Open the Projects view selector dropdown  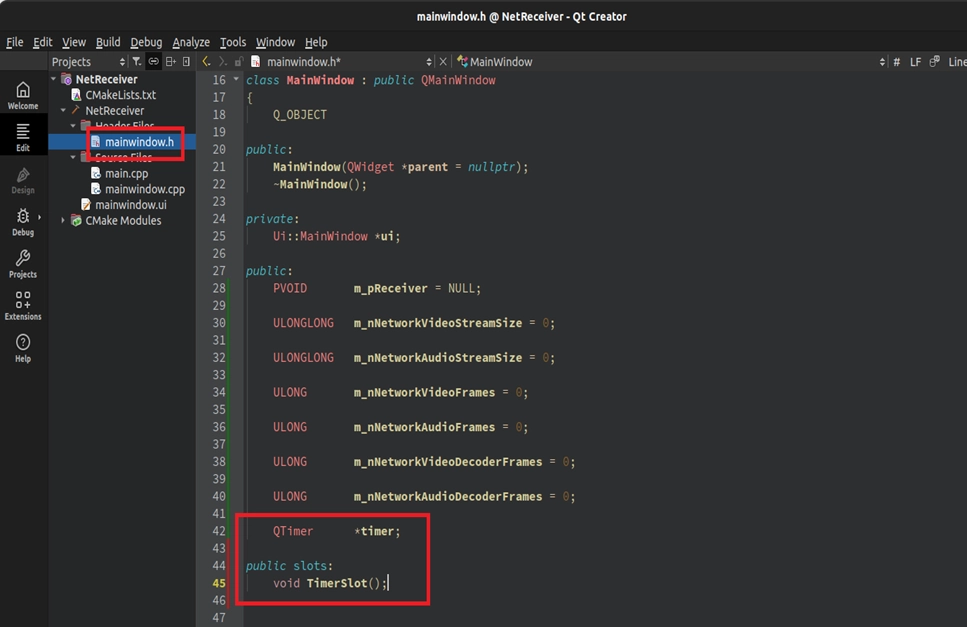[x=86, y=62]
